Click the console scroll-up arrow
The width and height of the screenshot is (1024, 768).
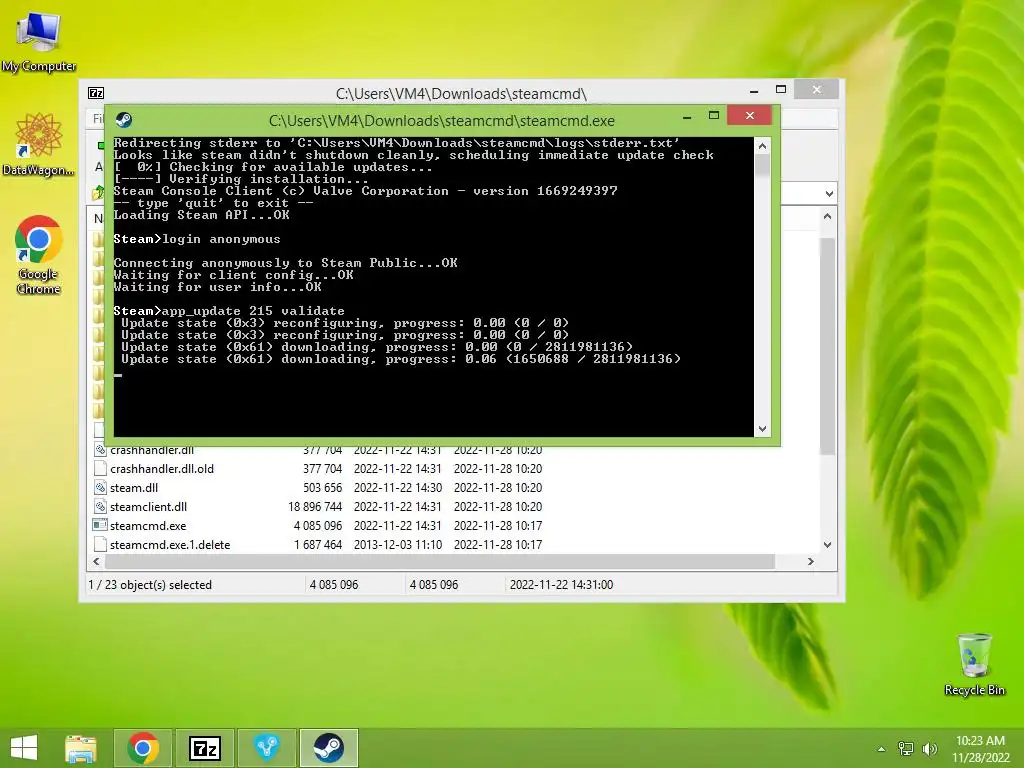click(x=762, y=146)
